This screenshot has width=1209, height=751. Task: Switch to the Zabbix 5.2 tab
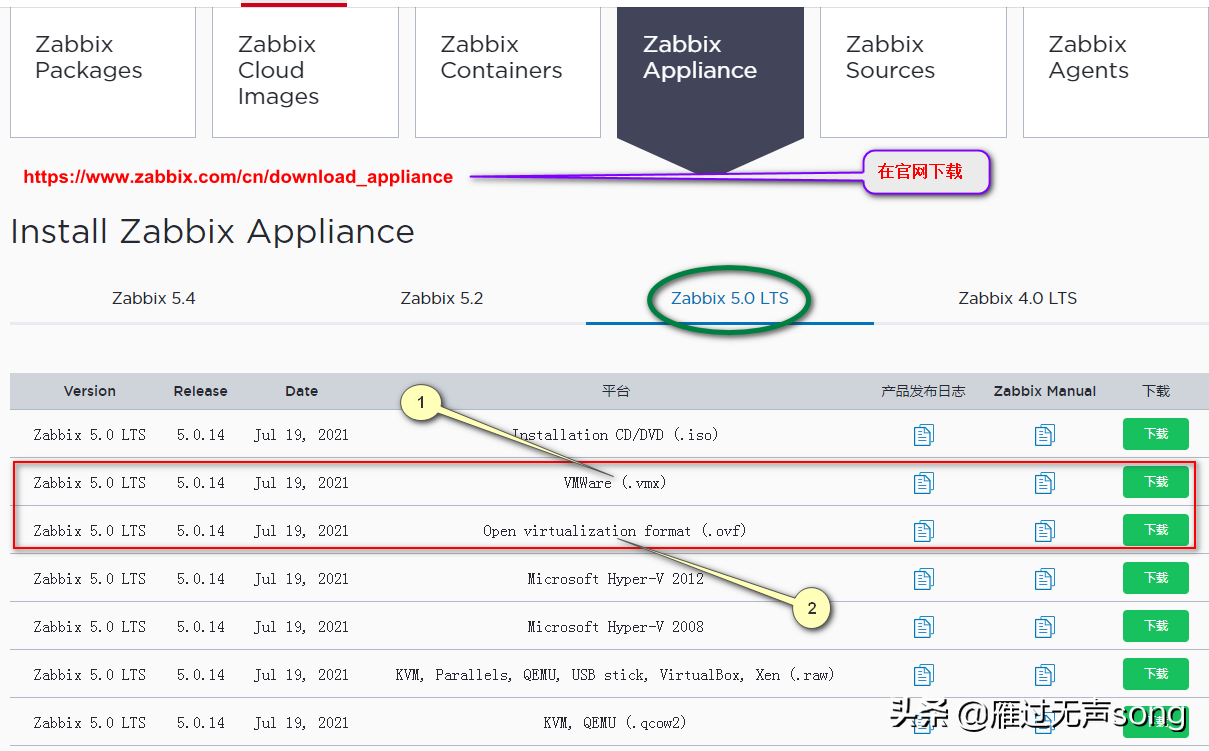(442, 298)
